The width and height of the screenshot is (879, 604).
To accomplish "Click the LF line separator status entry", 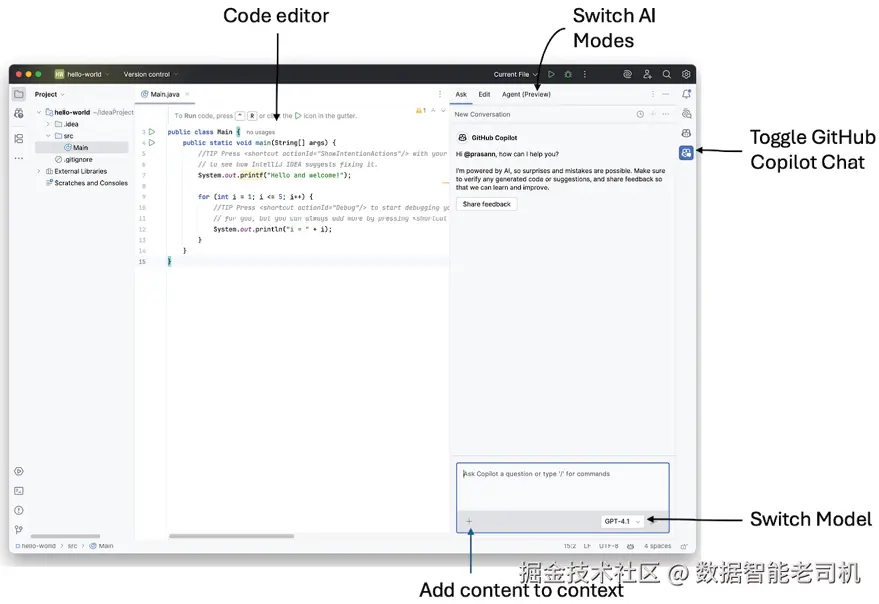I will 587,546.
